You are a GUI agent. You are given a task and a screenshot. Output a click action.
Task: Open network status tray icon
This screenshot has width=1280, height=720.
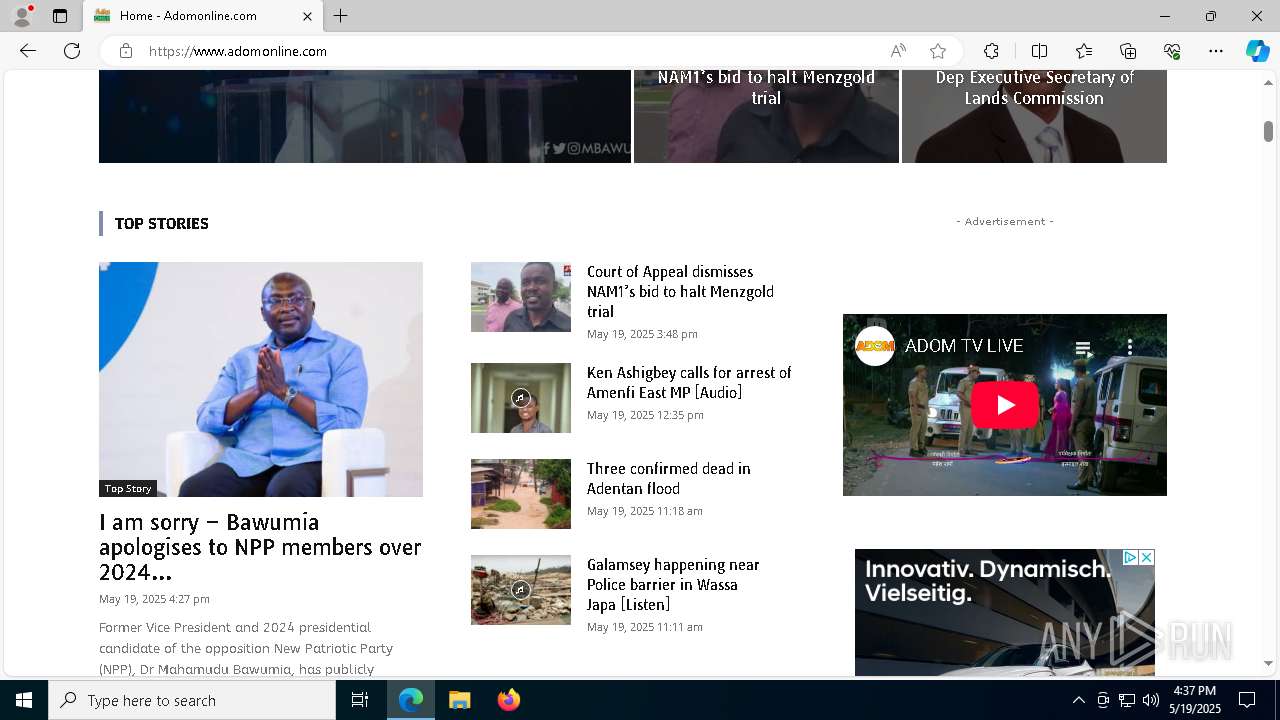click(1127, 700)
